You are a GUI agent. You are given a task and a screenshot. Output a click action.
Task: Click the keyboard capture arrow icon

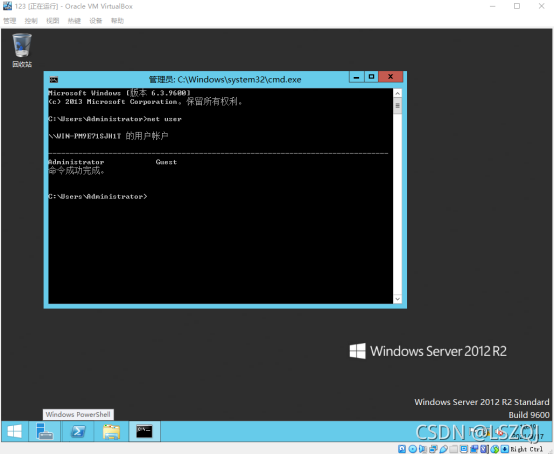tap(505, 449)
